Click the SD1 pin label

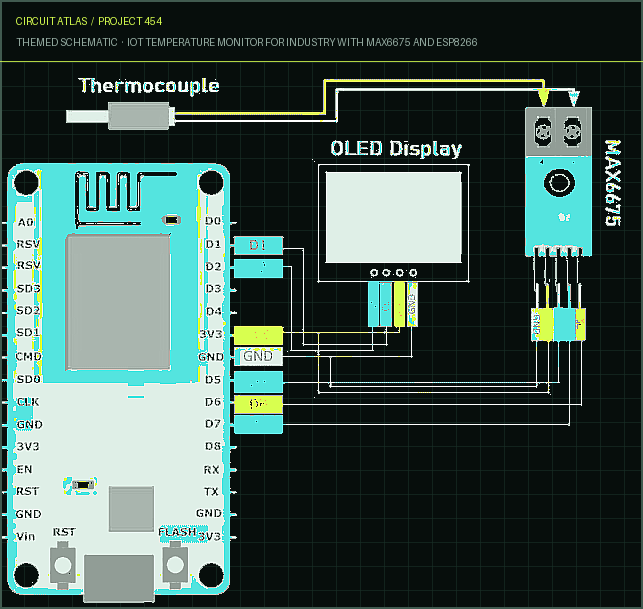coord(28,332)
